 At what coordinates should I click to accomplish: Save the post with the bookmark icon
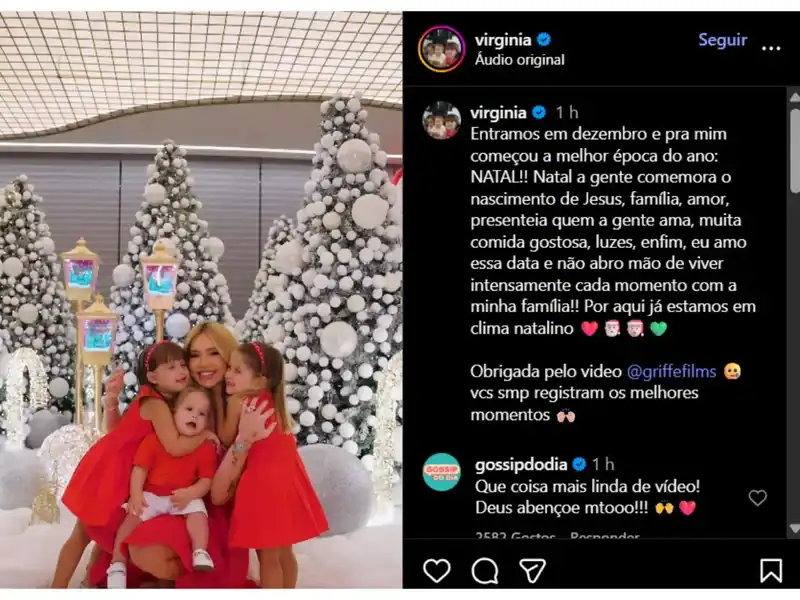[770, 570]
